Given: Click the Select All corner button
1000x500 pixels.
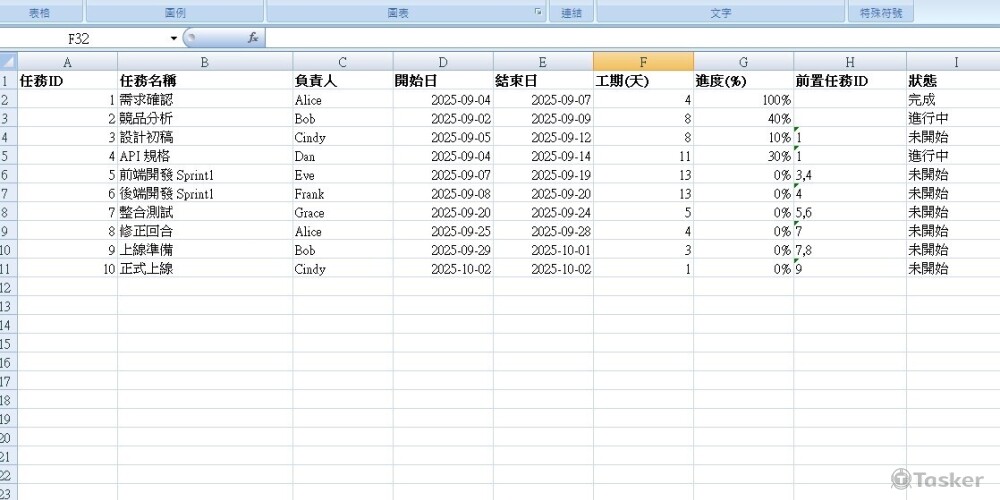Looking at the screenshot, I should tap(8, 62).
